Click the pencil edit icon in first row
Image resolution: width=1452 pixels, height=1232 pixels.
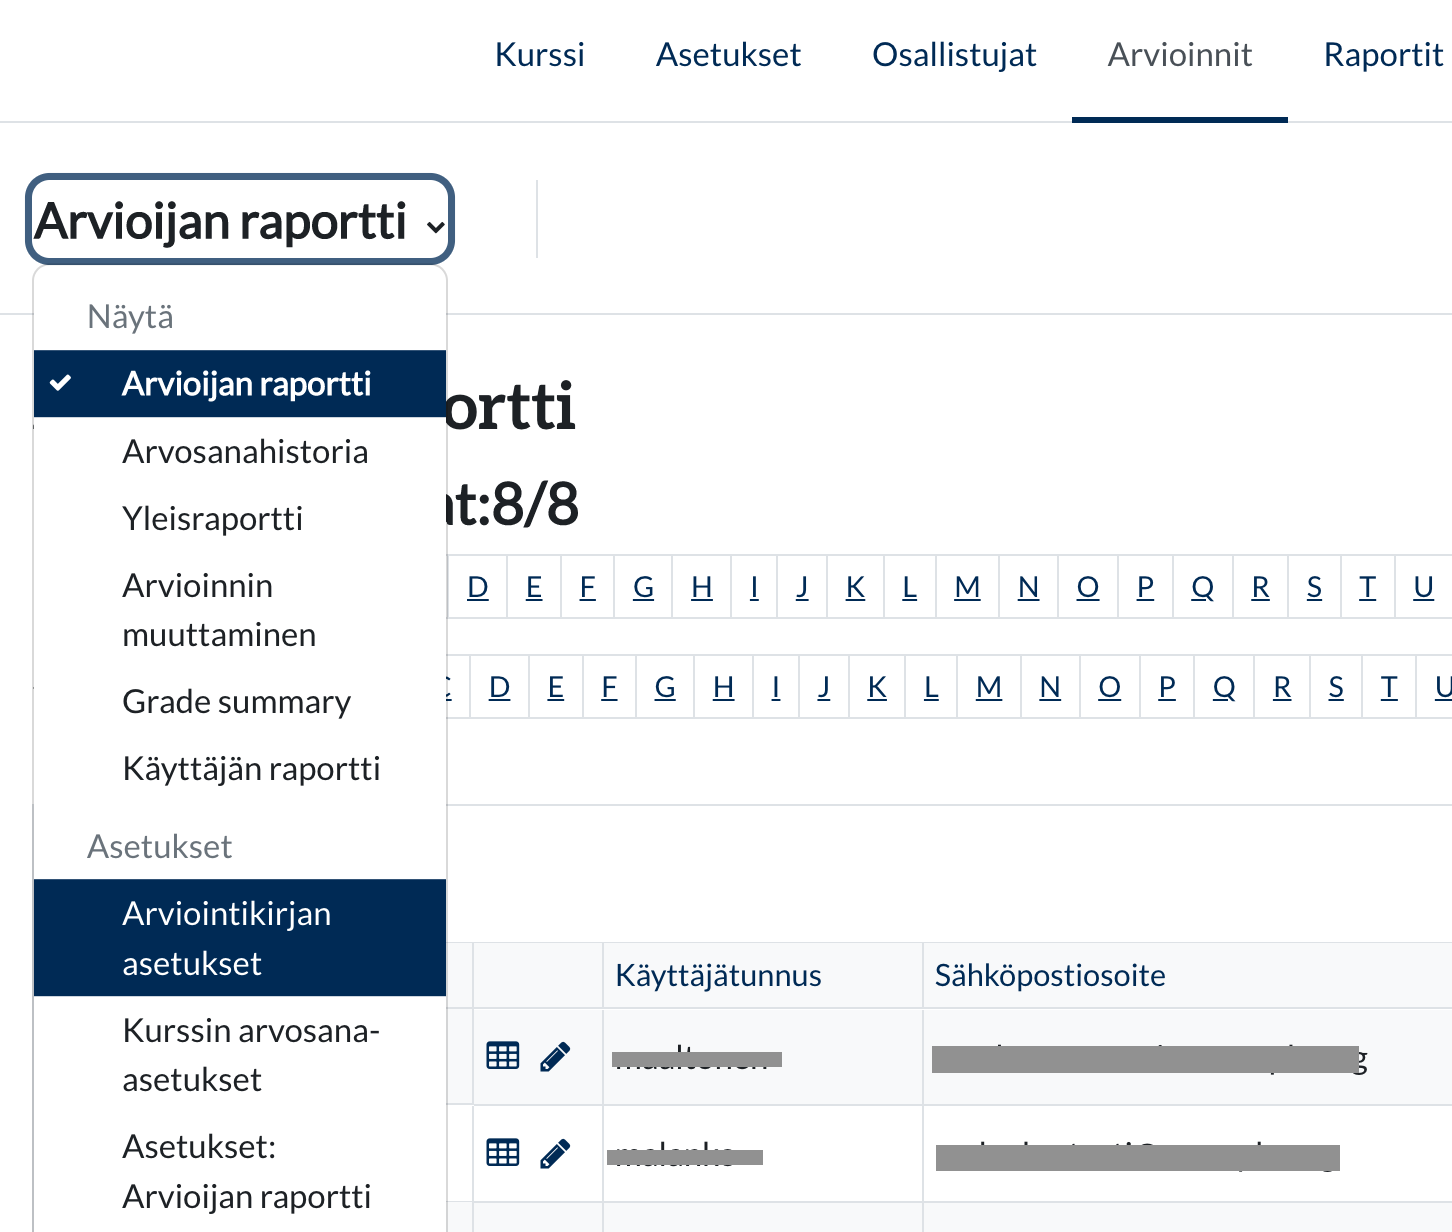coord(555,1056)
